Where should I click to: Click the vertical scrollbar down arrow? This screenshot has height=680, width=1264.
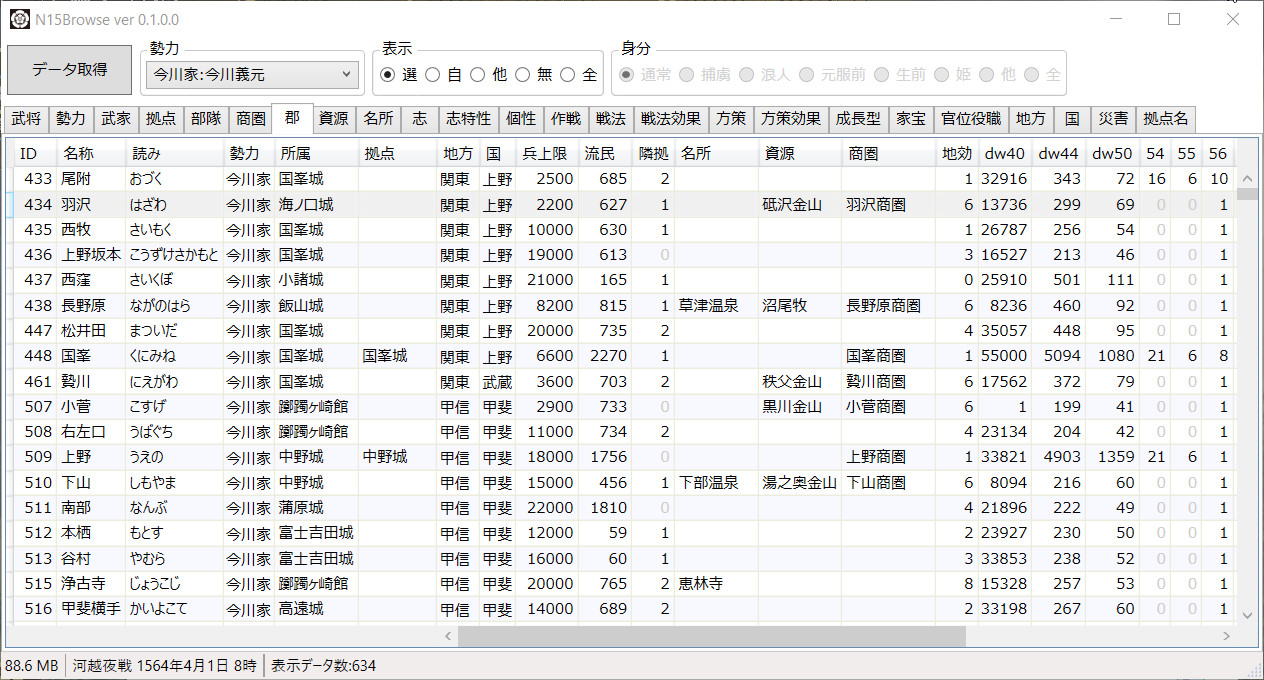1247,615
